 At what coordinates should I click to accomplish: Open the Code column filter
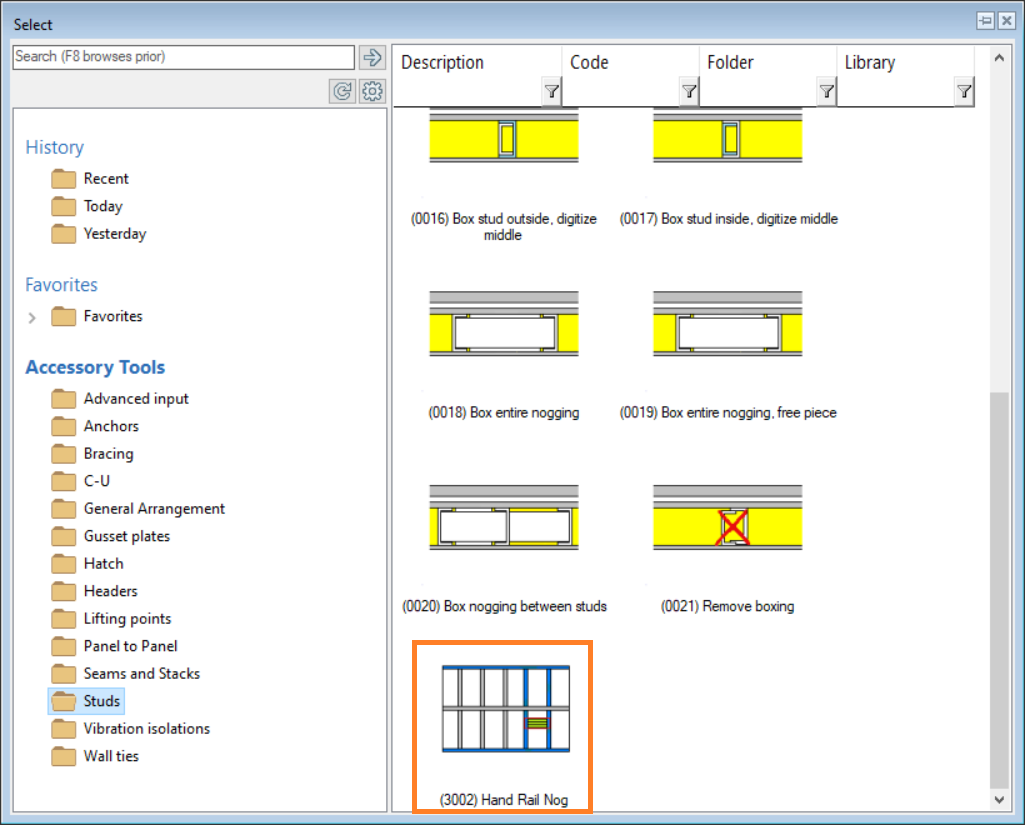688,92
